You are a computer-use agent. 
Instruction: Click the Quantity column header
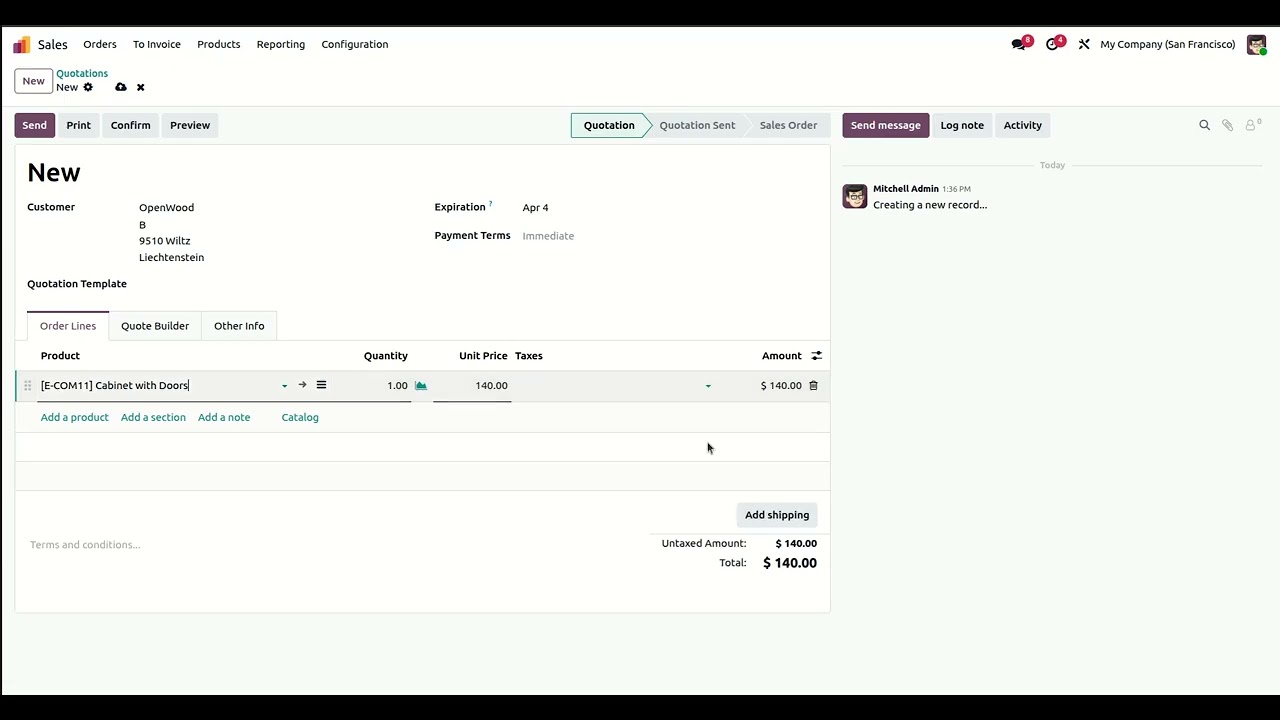(386, 356)
